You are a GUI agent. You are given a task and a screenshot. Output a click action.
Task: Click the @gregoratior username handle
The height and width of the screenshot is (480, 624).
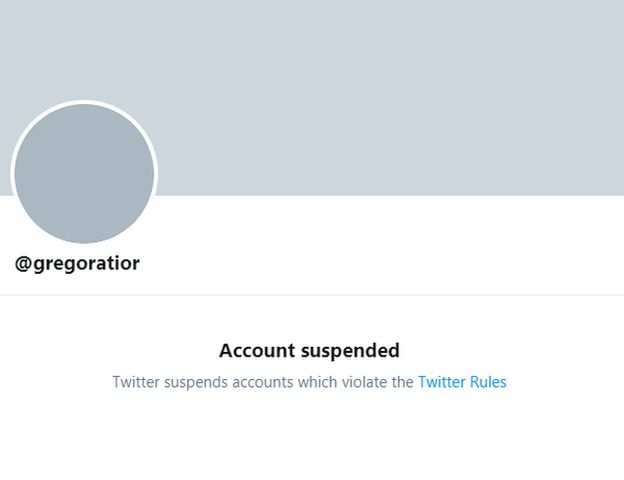tap(78, 264)
